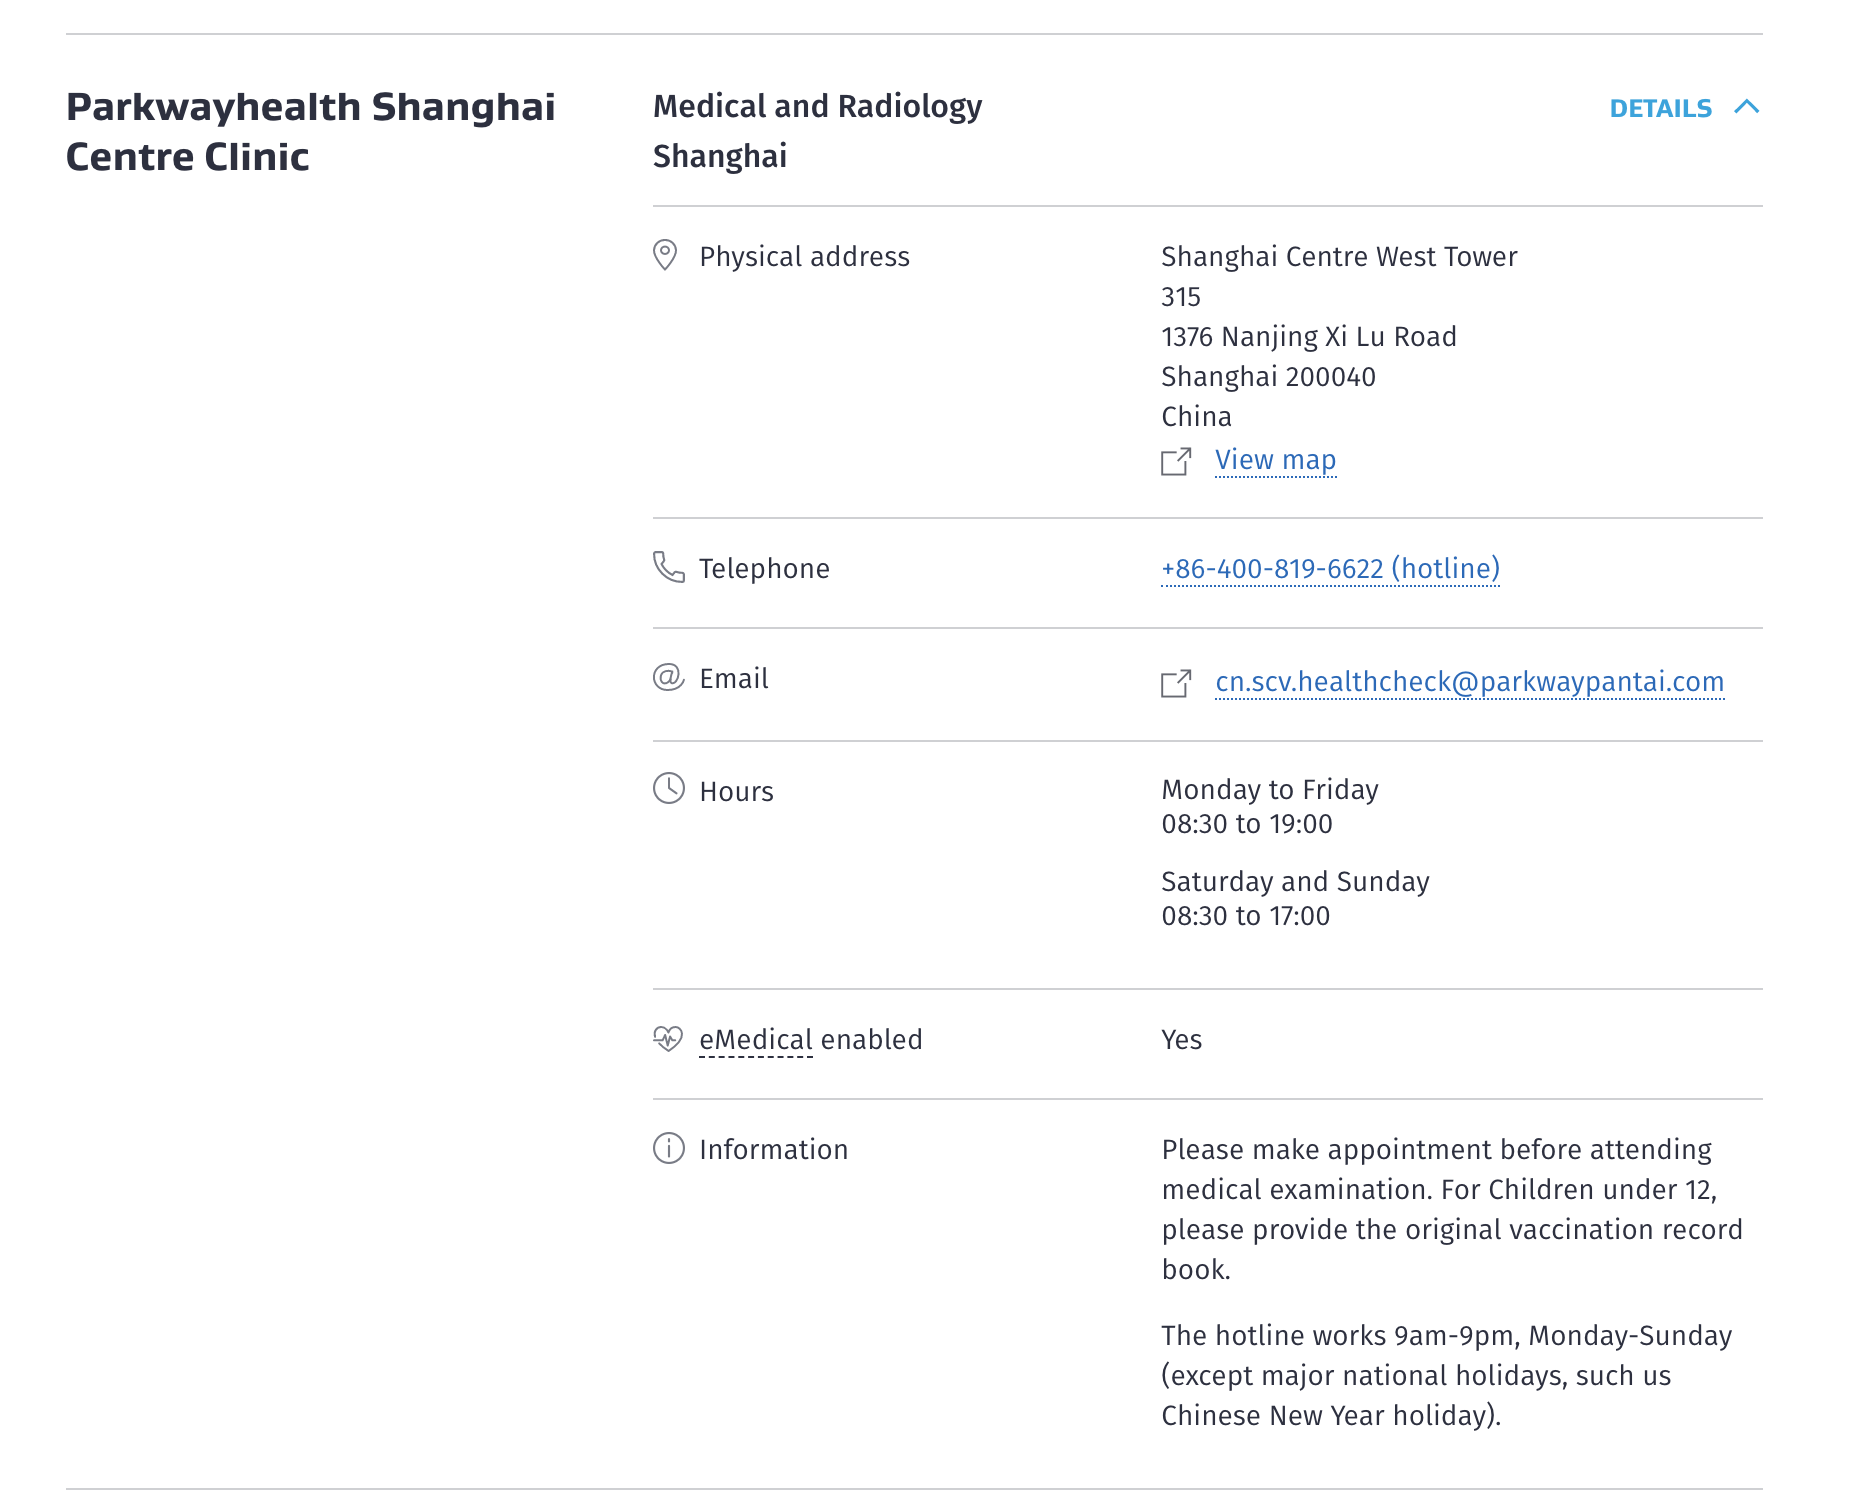Click the Saturday and Sunday hours text
1876x1496 pixels.
(x=1295, y=882)
